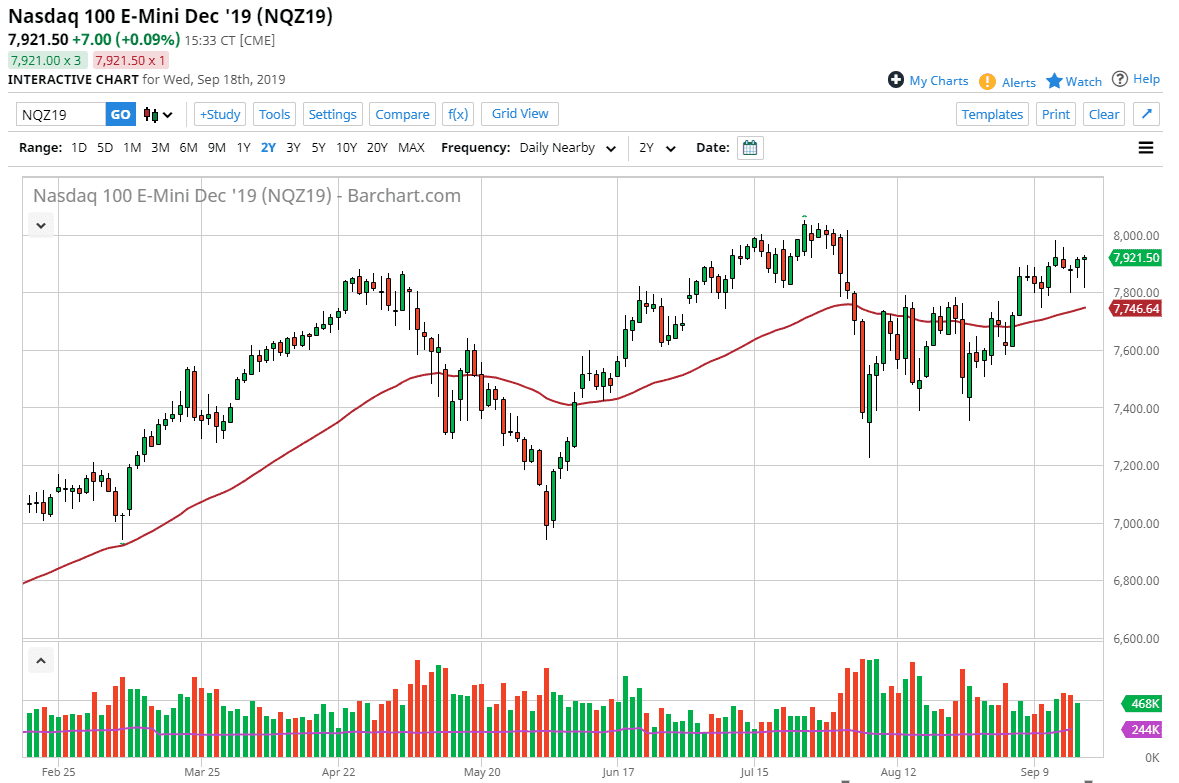Open the calendar date picker icon

click(750, 148)
